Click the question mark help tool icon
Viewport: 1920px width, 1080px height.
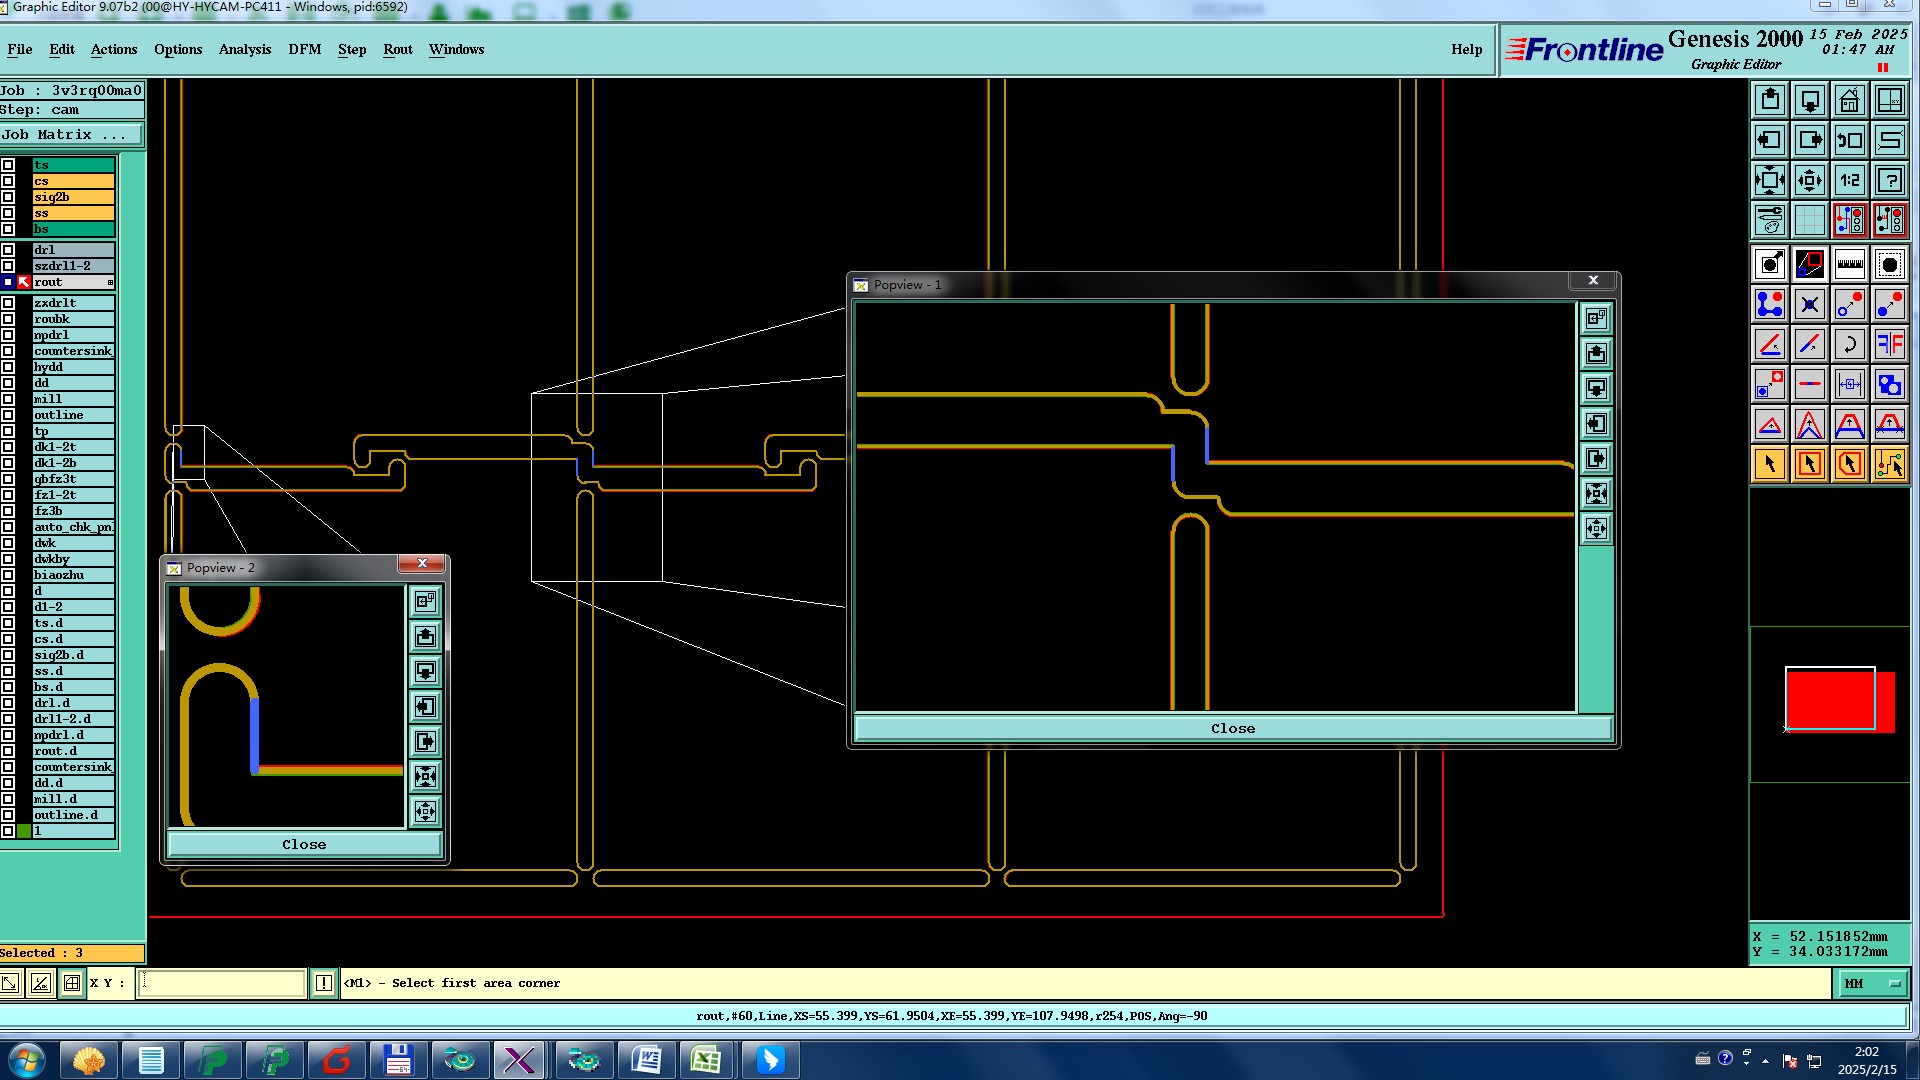tap(1889, 180)
